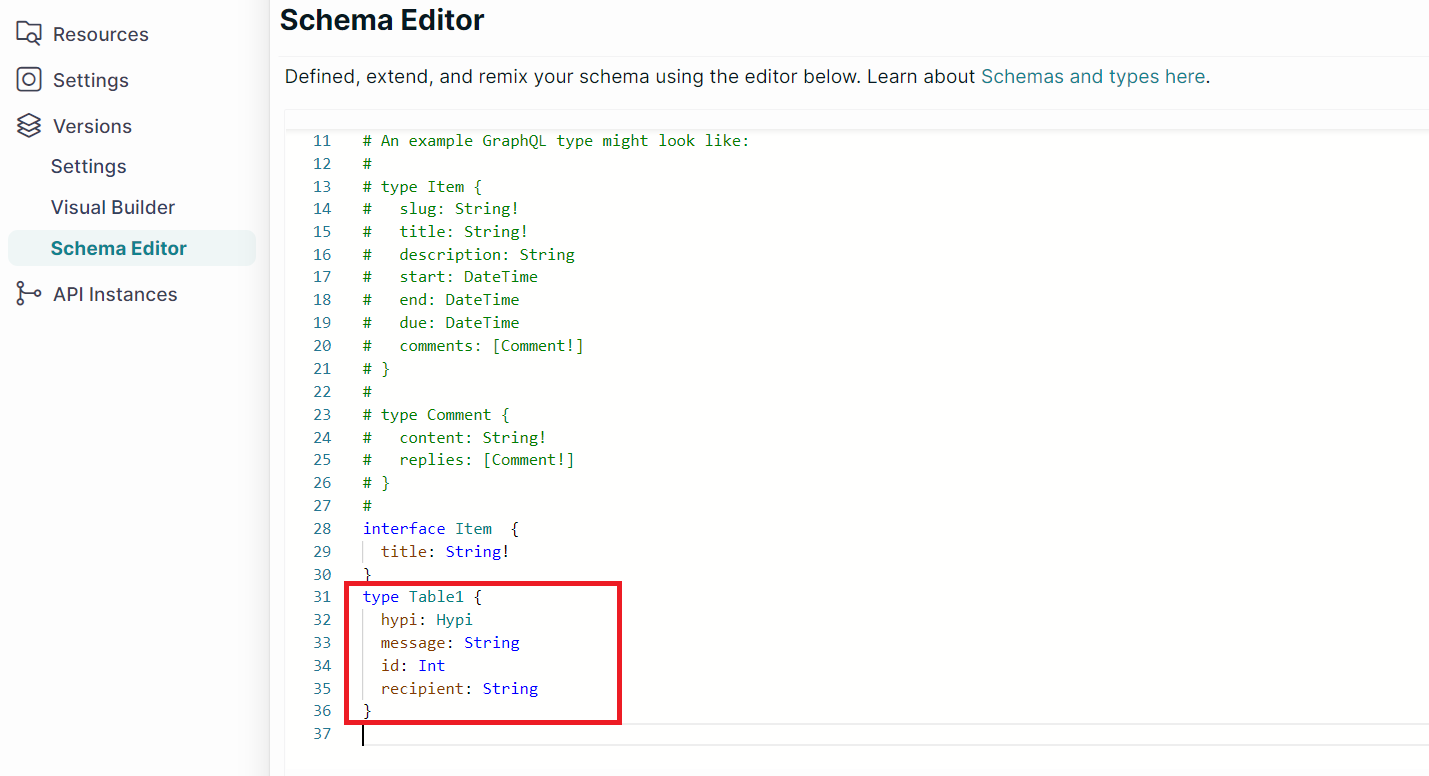Place cursor on empty line 37
This screenshot has width=1429, height=776.
pos(895,734)
